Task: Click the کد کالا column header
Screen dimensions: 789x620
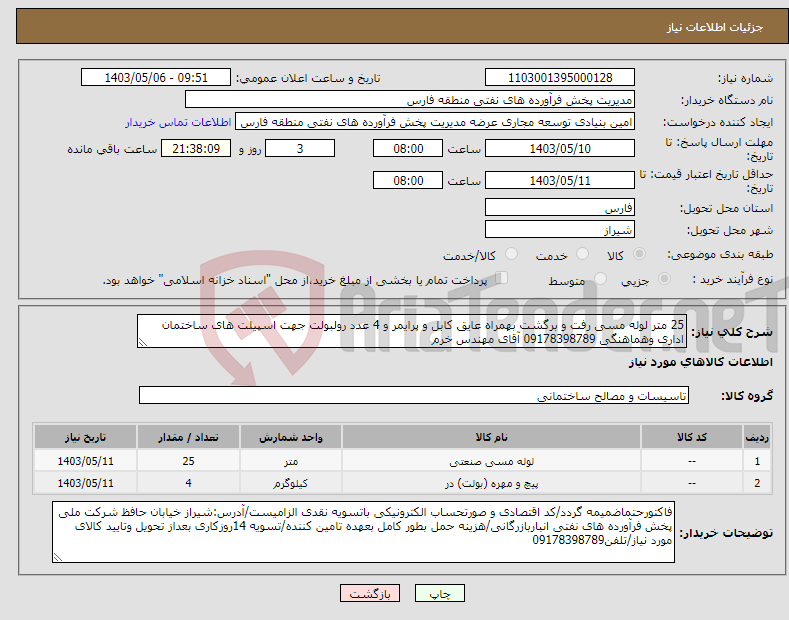Action: point(692,437)
